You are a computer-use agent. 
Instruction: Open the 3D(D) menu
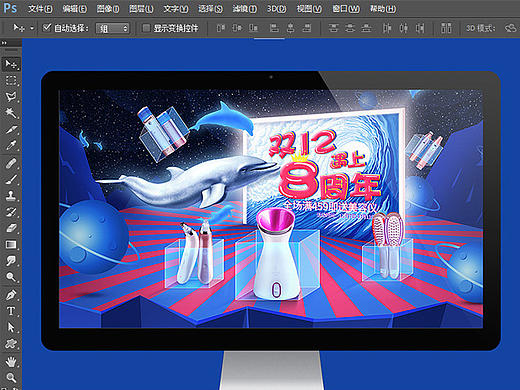(x=276, y=9)
